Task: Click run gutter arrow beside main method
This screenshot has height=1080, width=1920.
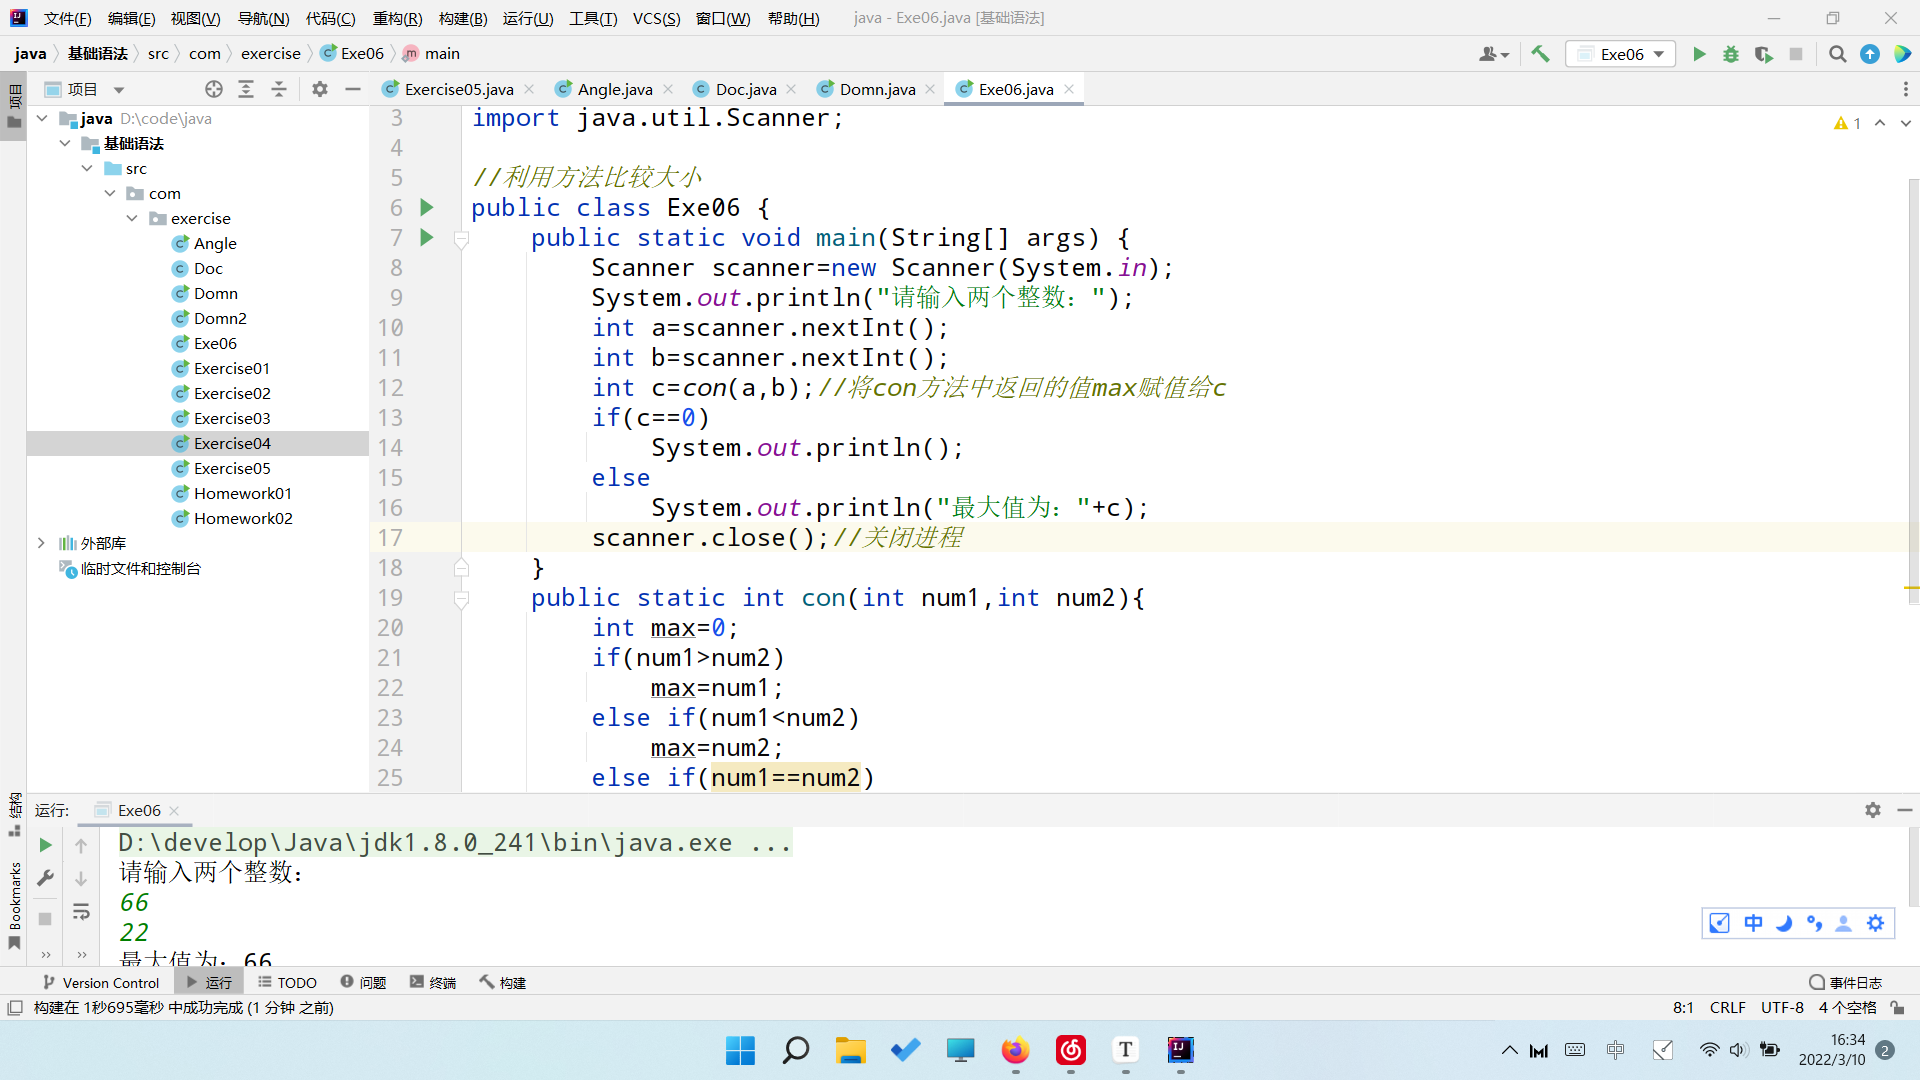Action: (427, 238)
